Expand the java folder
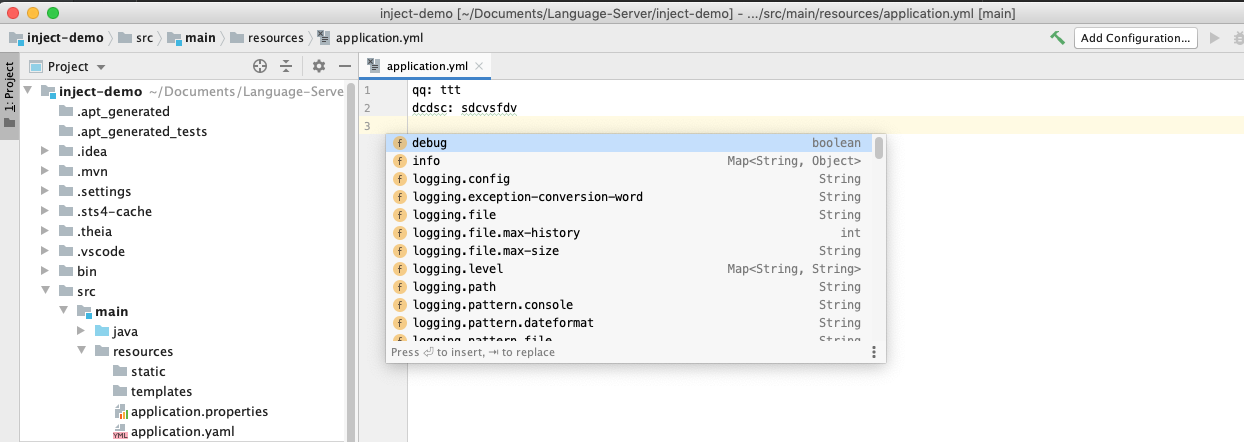The height and width of the screenshot is (442, 1244). pyautogui.click(x=82, y=331)
